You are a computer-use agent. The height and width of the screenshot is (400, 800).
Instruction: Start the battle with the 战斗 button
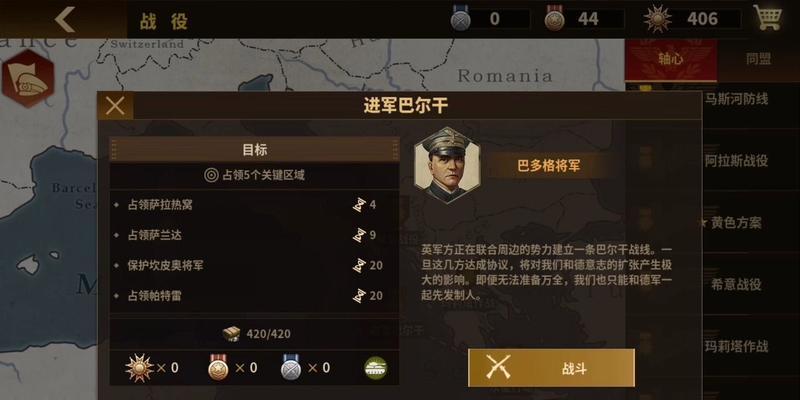(552, 368)
